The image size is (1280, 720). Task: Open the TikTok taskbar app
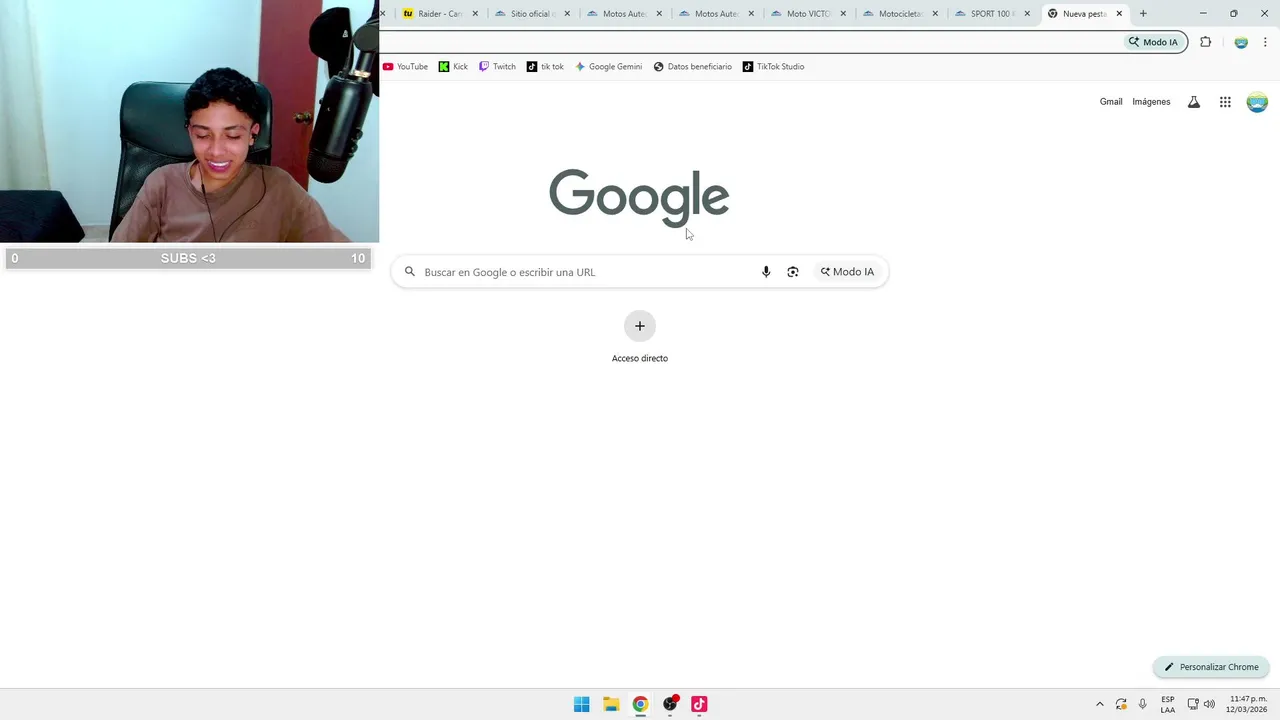[x=699, y=704]
